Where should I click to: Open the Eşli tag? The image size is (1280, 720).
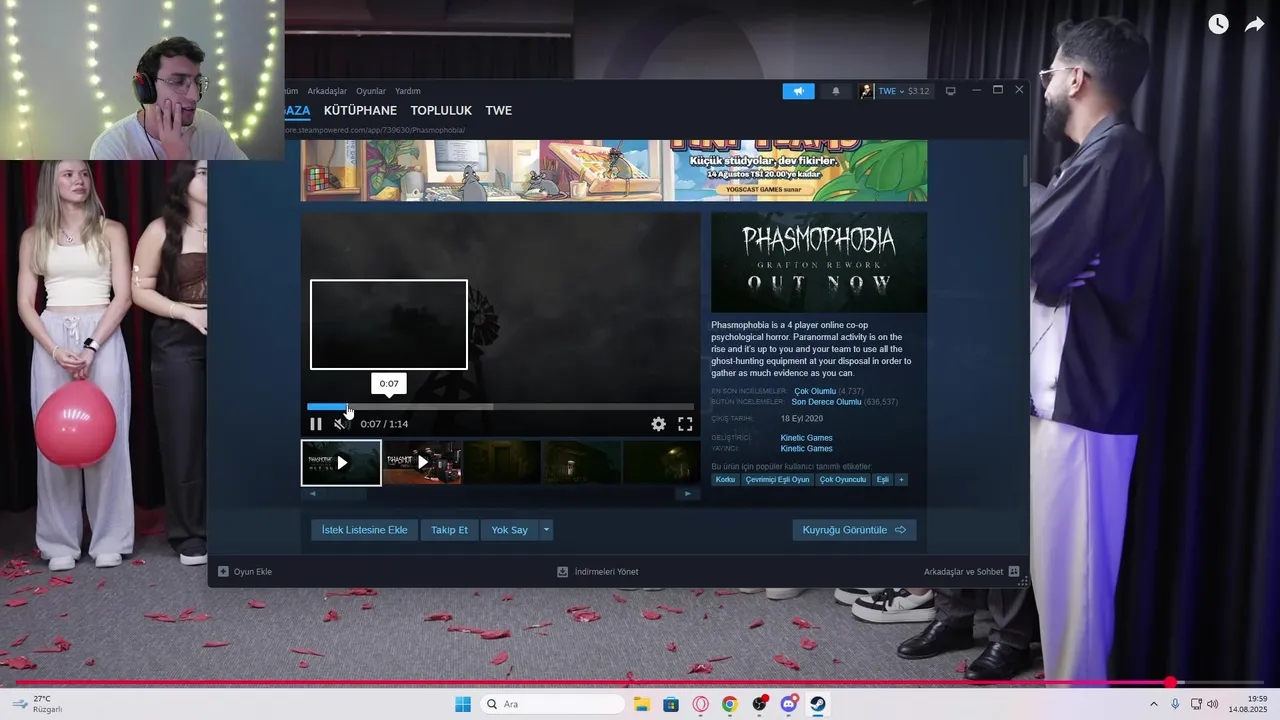[882, 480]
